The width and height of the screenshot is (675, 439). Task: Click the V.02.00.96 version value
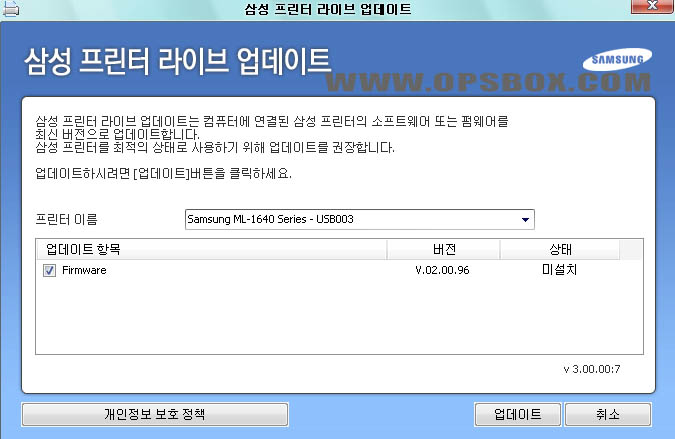(442, 270)
